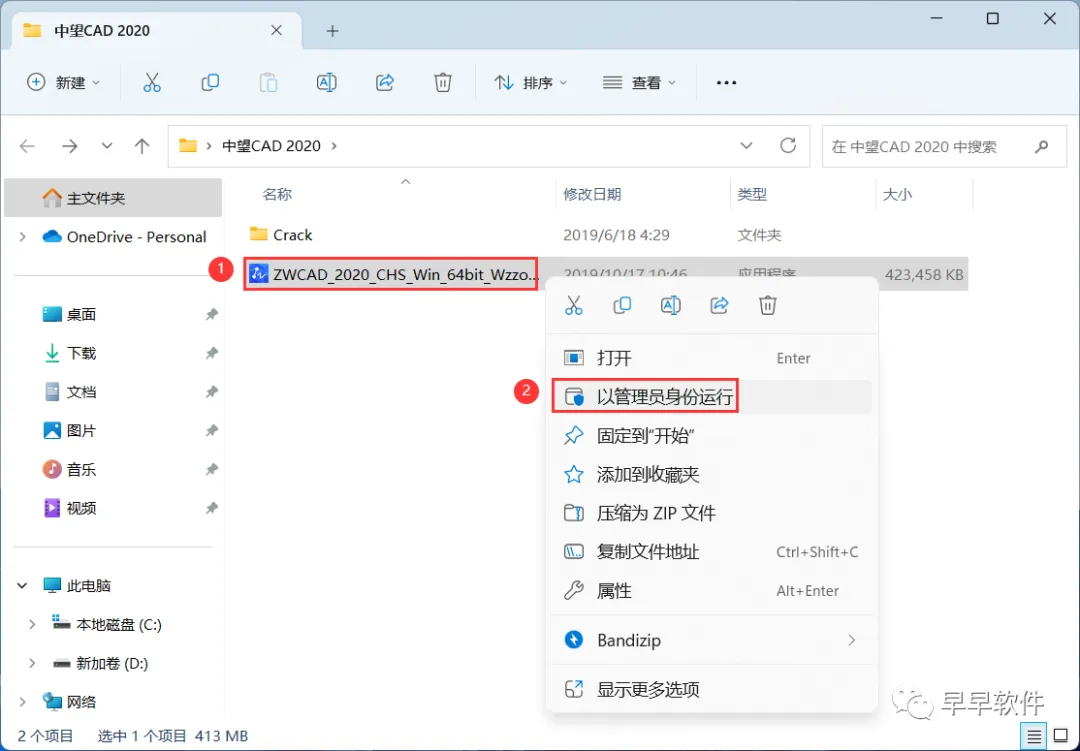This screenshot has height=751, width=1080.
Task: Select 固定到"开始" in the context menu
Action: 712,435
